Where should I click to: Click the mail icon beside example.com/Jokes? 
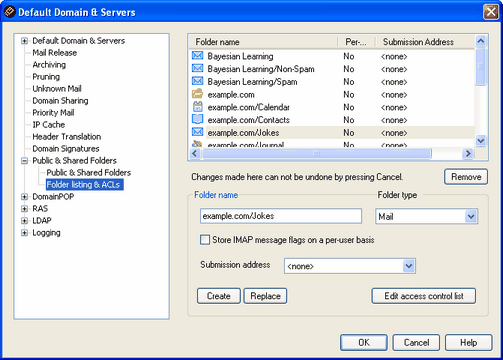[197, 132]
